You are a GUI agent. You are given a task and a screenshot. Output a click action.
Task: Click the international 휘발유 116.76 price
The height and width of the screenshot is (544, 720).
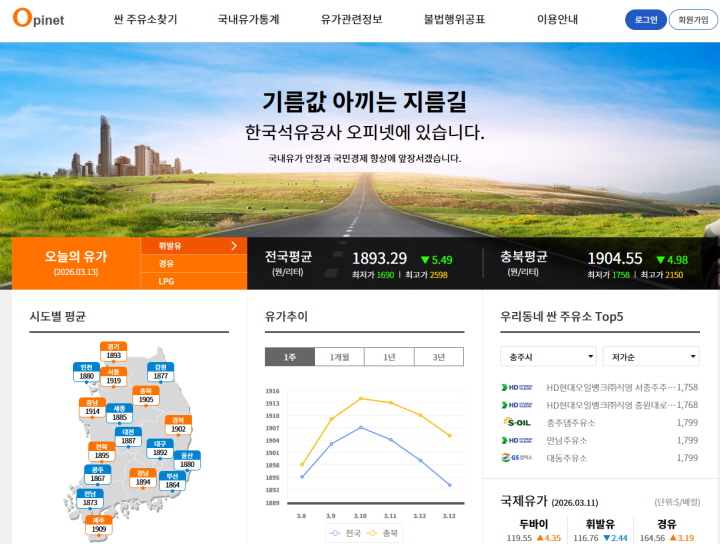click(586, 538)
